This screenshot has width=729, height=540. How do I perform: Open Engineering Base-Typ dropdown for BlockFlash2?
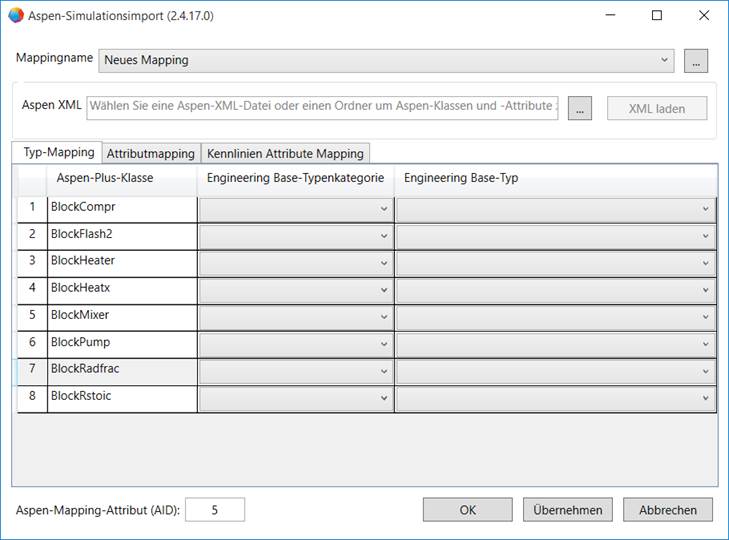556,236
